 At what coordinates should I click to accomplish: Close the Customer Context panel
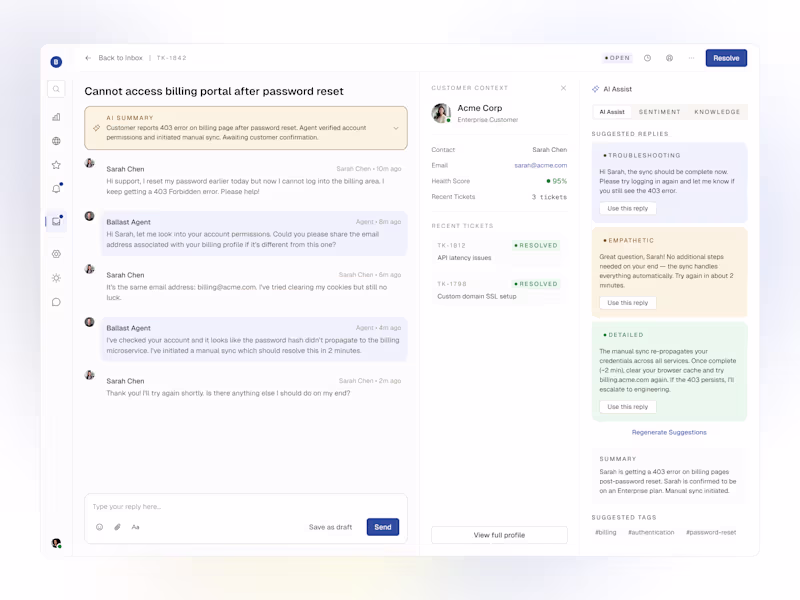[x=563, y=88]
